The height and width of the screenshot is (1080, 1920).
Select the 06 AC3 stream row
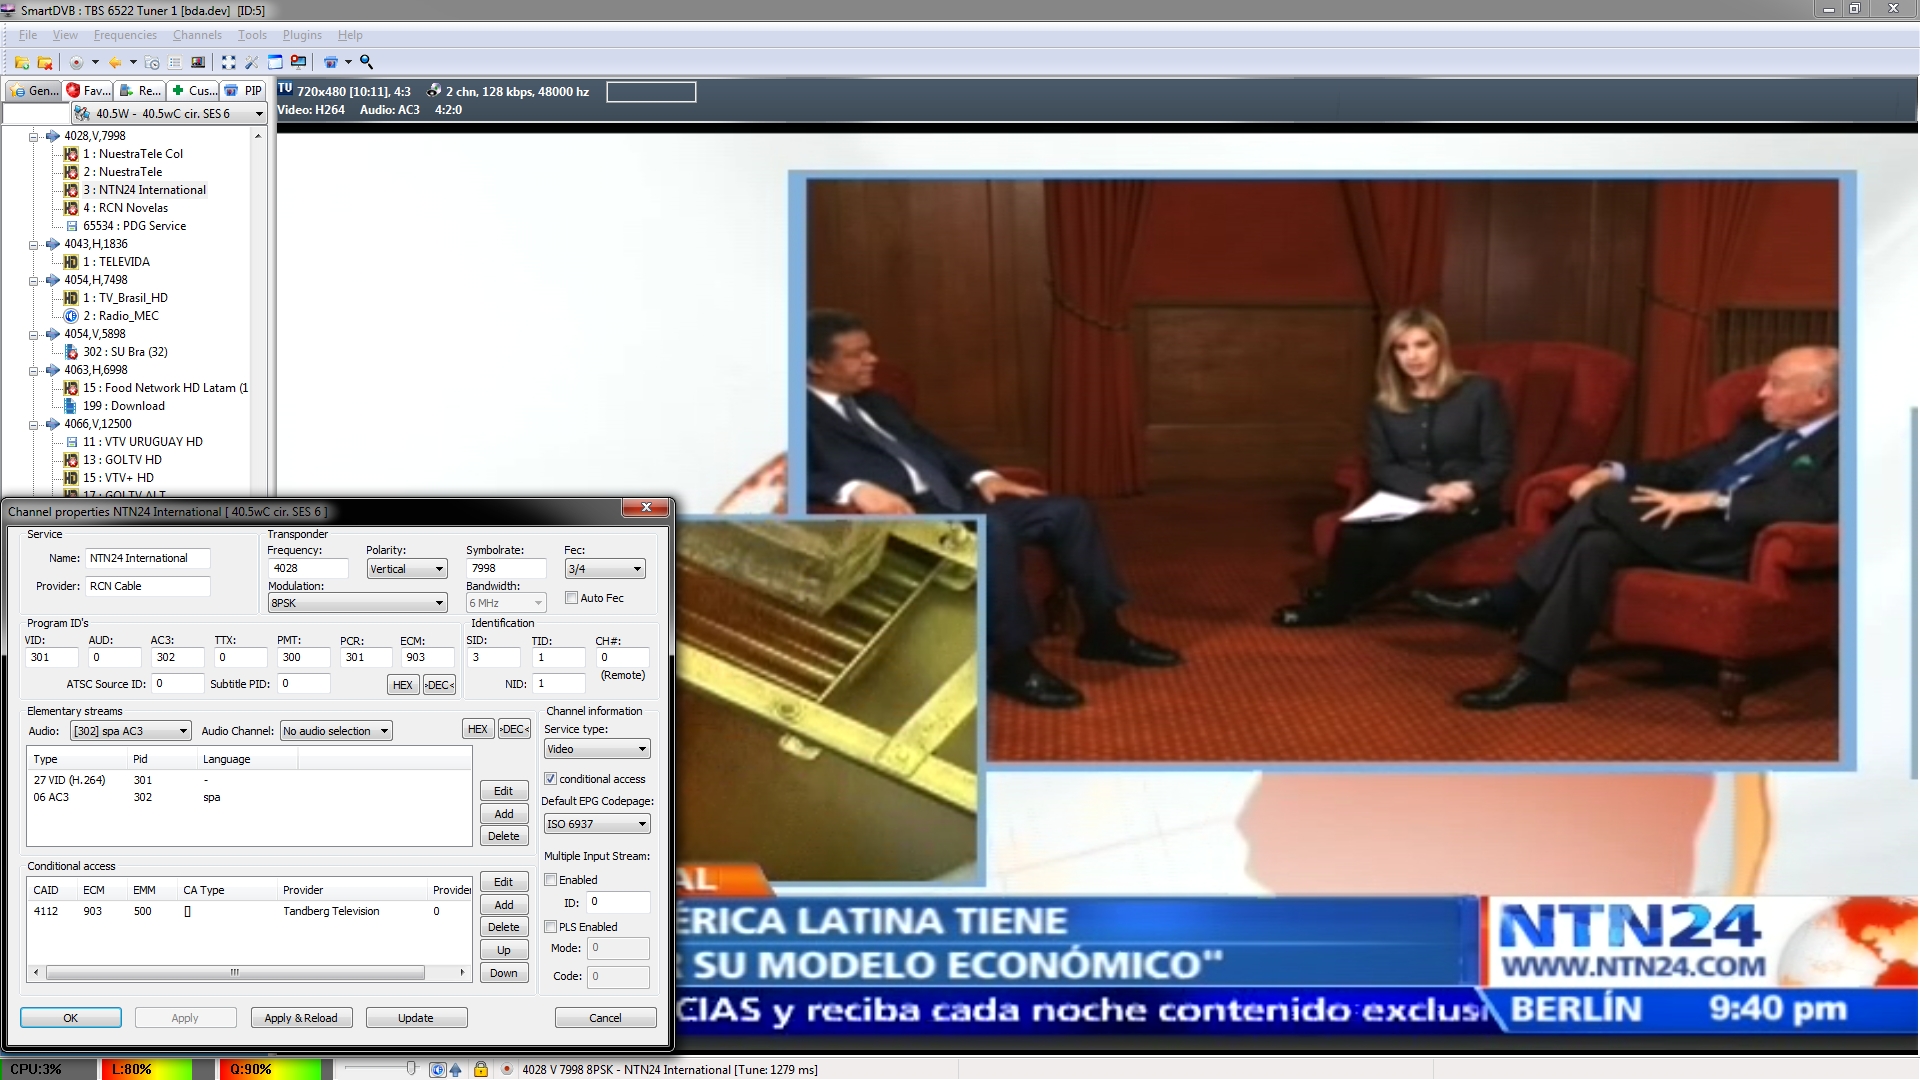[x=249, y=797]
